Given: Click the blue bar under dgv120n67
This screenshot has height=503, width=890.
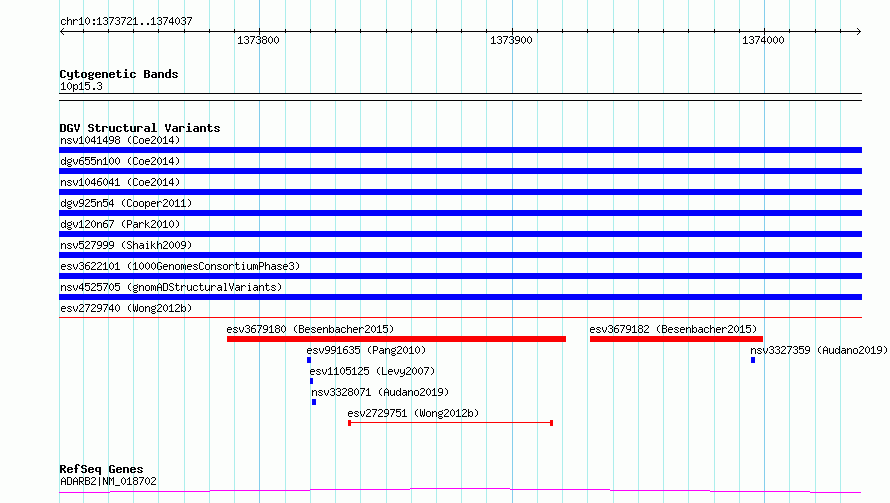Looking at the screenshot, I should pos(460,234).
